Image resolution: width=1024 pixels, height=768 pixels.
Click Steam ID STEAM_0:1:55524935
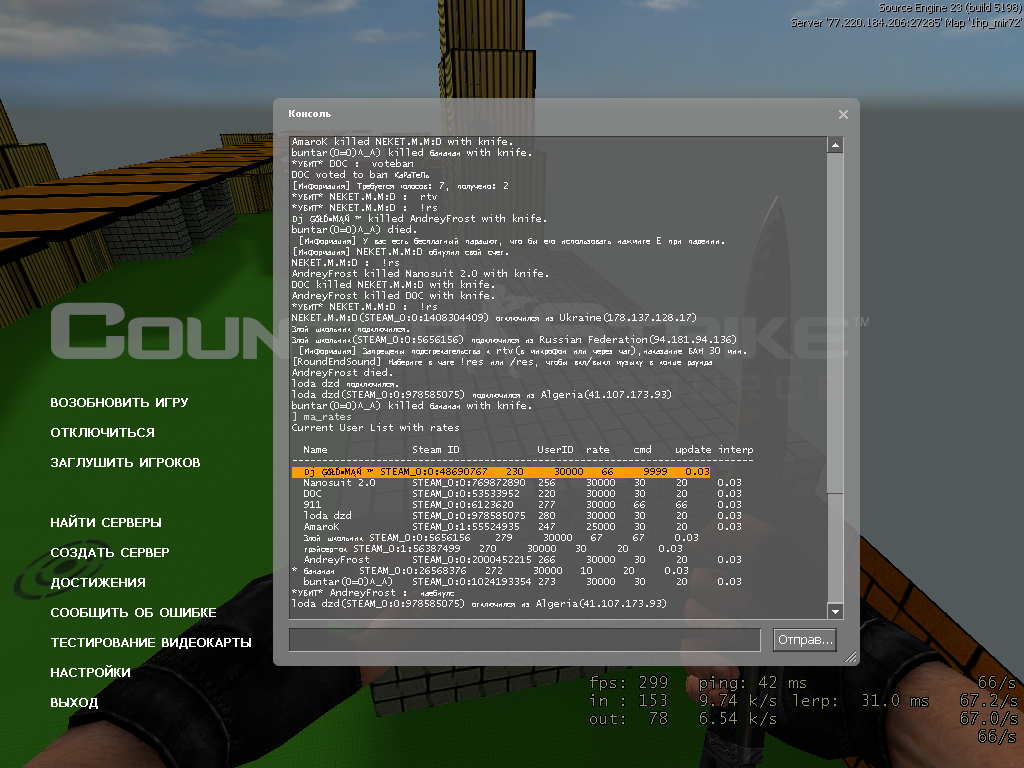point(466,526)
